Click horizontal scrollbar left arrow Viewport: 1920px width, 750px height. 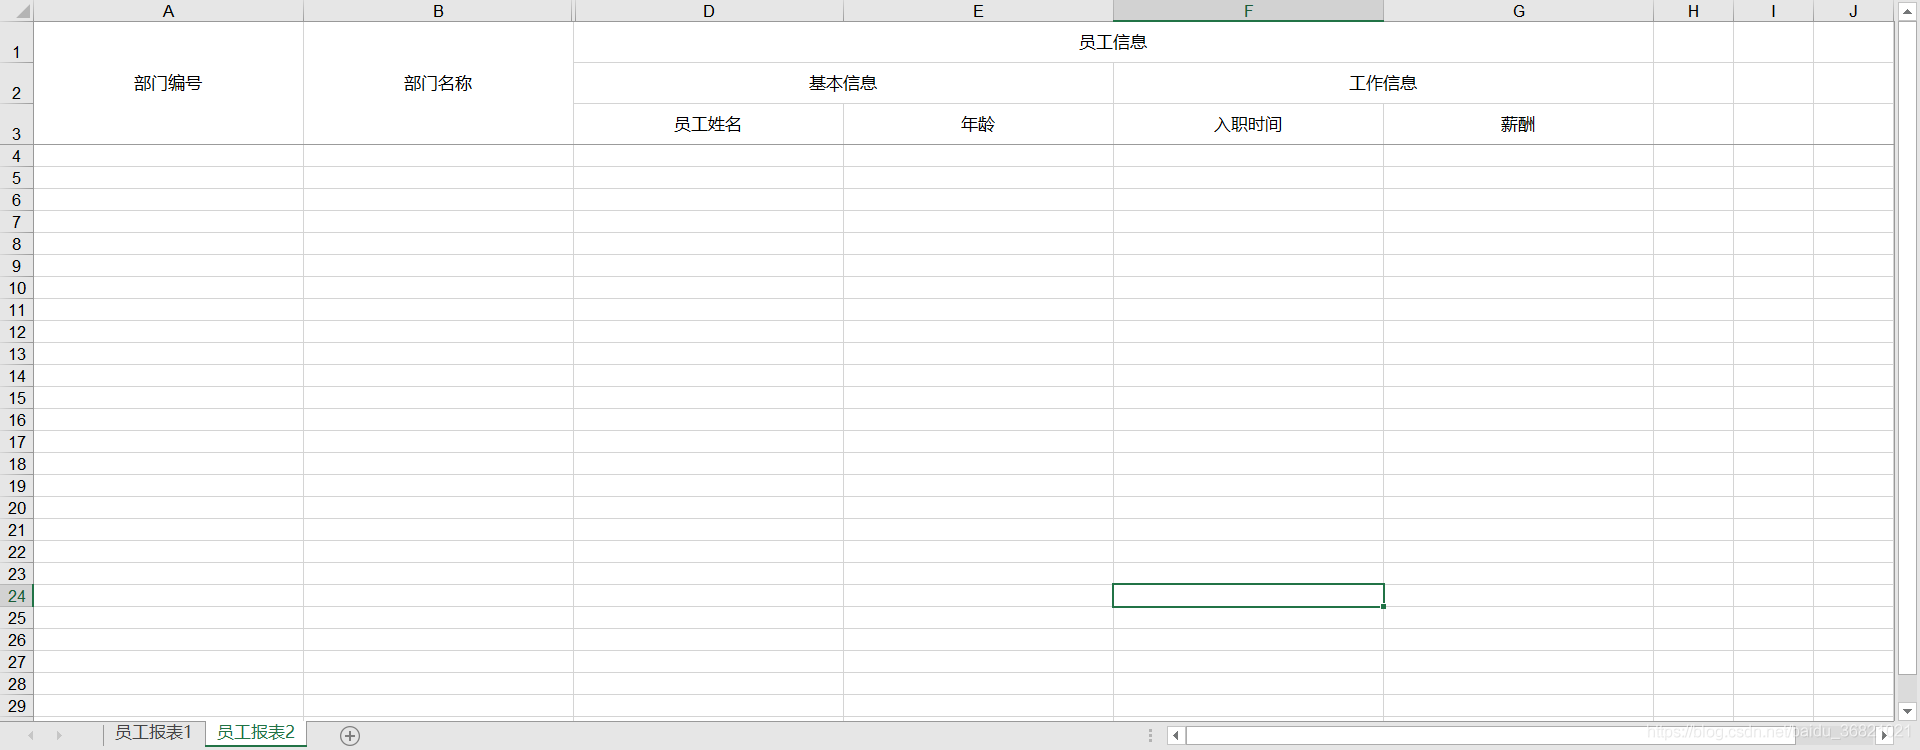click(1176, 735)
